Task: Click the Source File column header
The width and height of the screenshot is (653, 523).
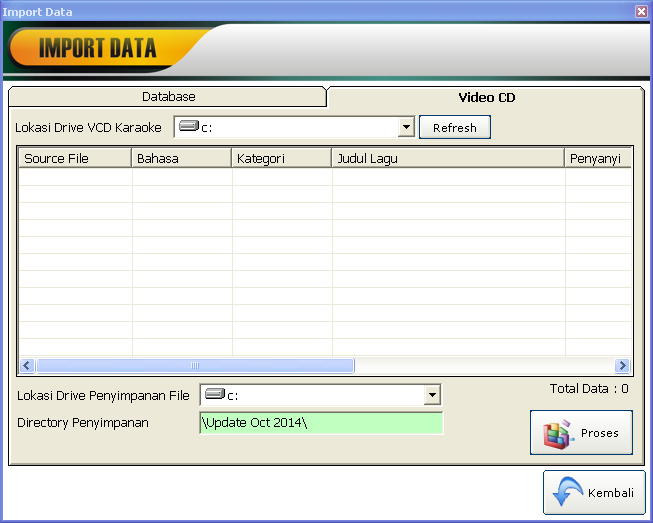Action: coord(75,158)
